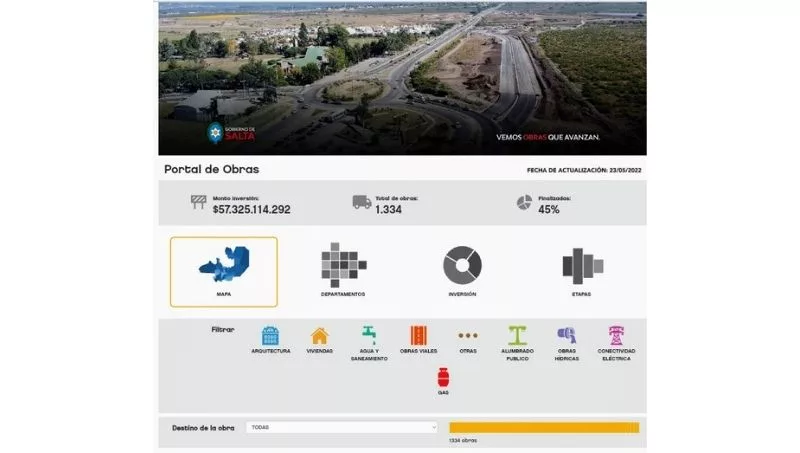Filter by Agua y Saneamiento faucet icon
This screenshot has width=800, height=453.
[369, 336]
